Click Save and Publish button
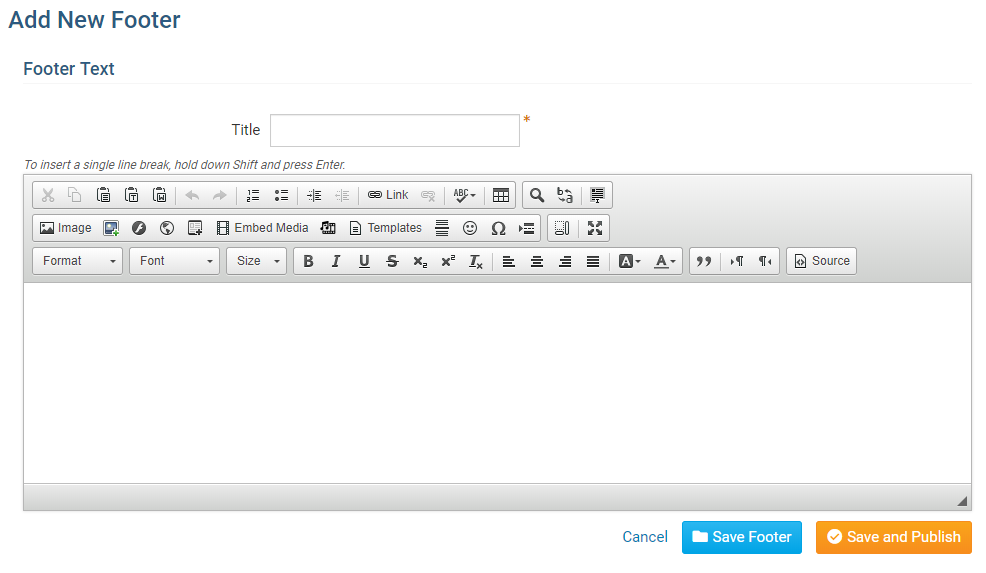Viewport: 986px width, 573px height. point(894,537)
